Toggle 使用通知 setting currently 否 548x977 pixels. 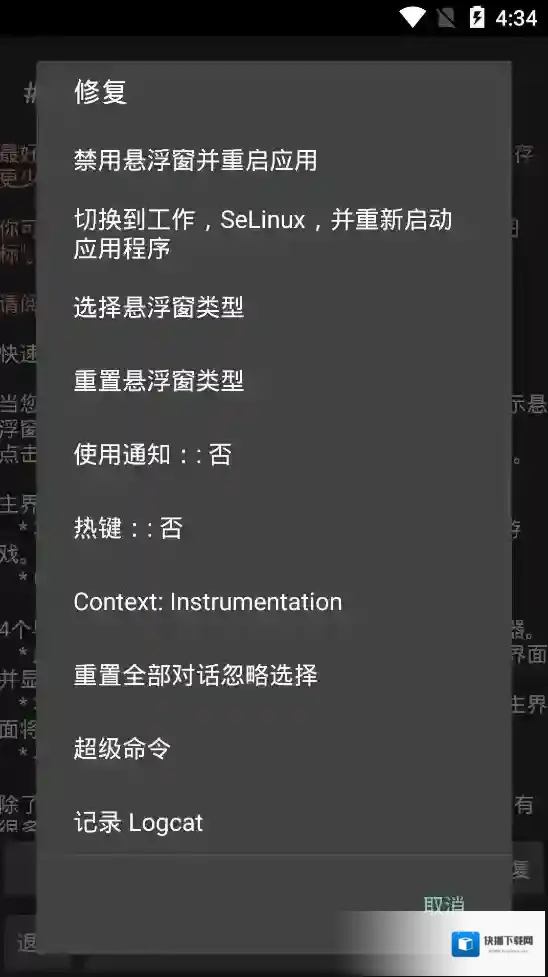(x=274, y=454)
